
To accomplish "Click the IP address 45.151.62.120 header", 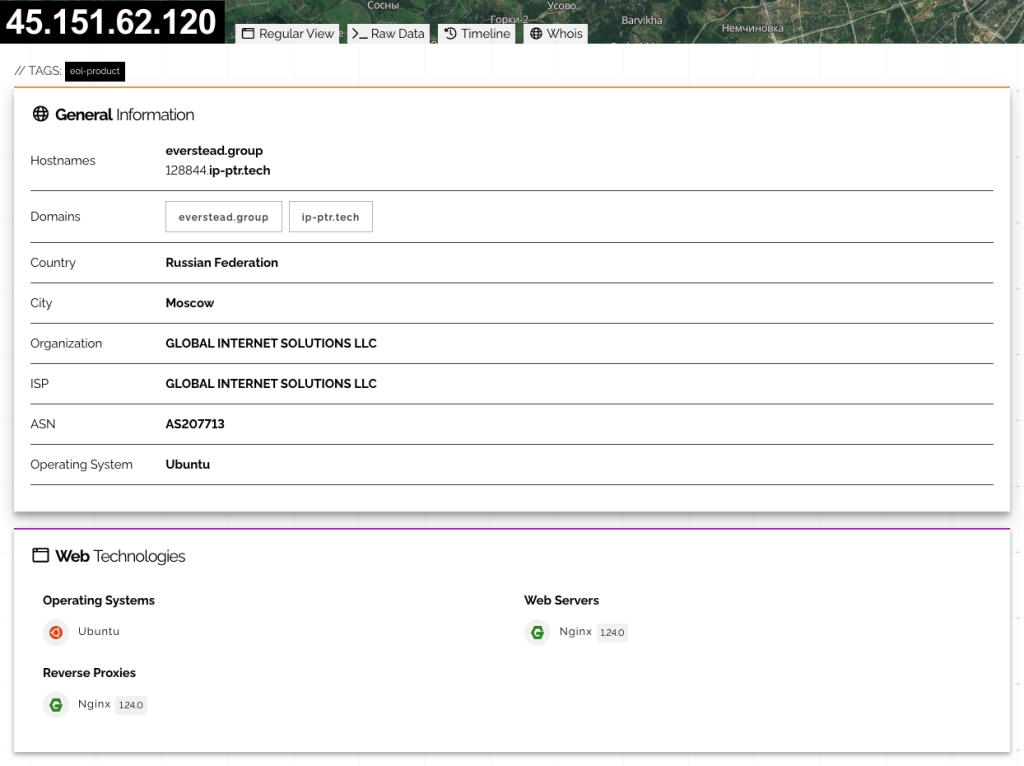I will point(111,20).
